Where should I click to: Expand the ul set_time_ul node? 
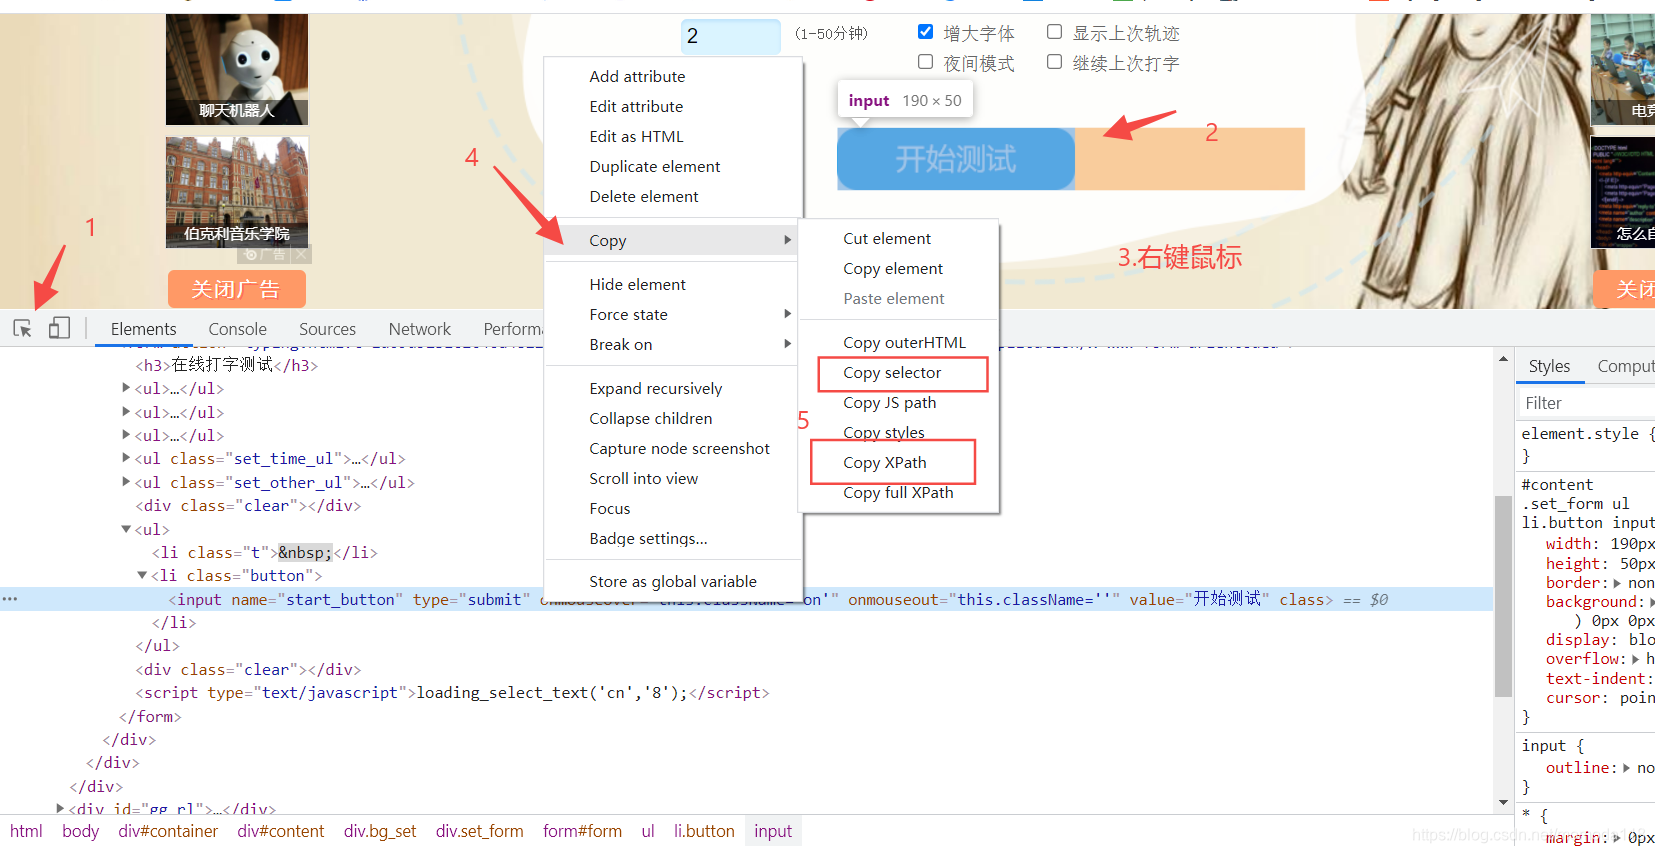[x=126, y=458]
